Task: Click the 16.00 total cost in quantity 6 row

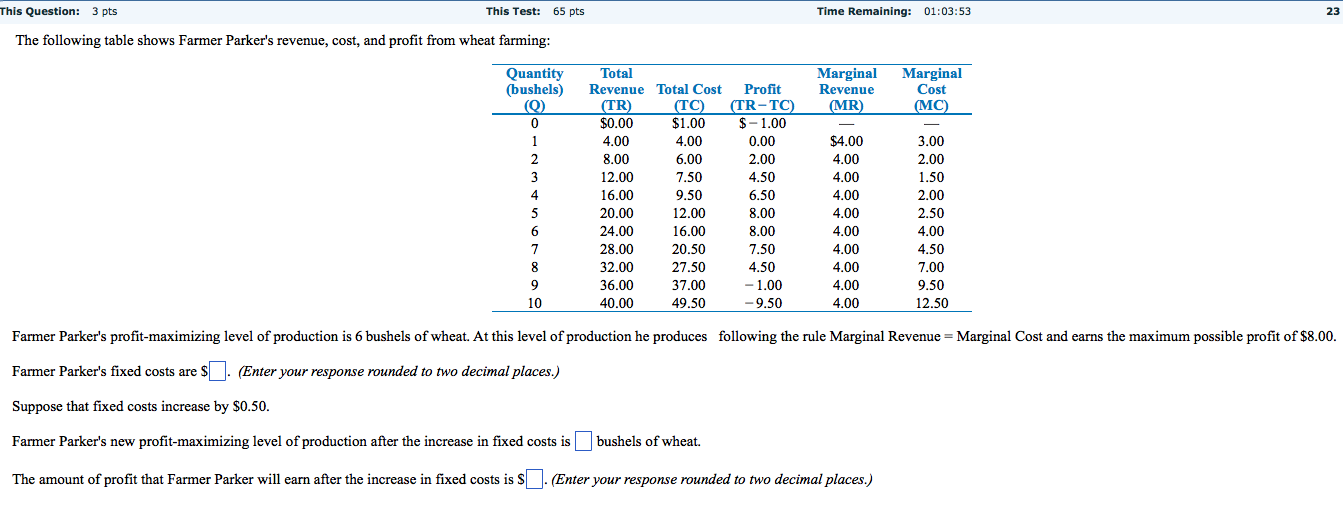Action: (x=688, y=231)
